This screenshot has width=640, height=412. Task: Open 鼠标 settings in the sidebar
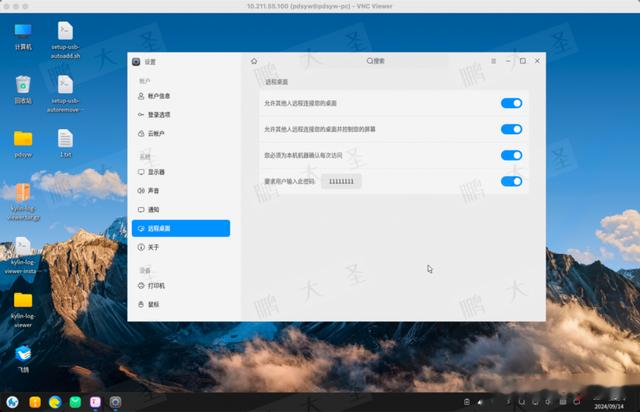coord(181,304)
